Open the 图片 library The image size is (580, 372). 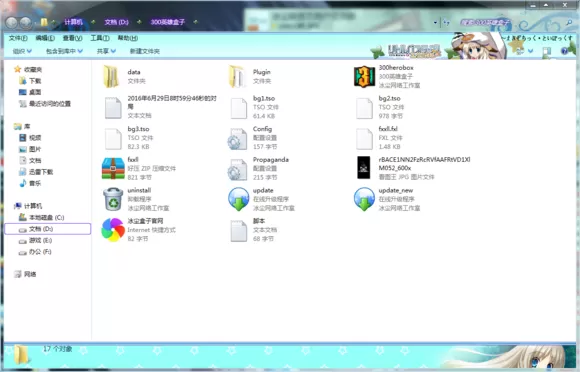coord(31,149)
